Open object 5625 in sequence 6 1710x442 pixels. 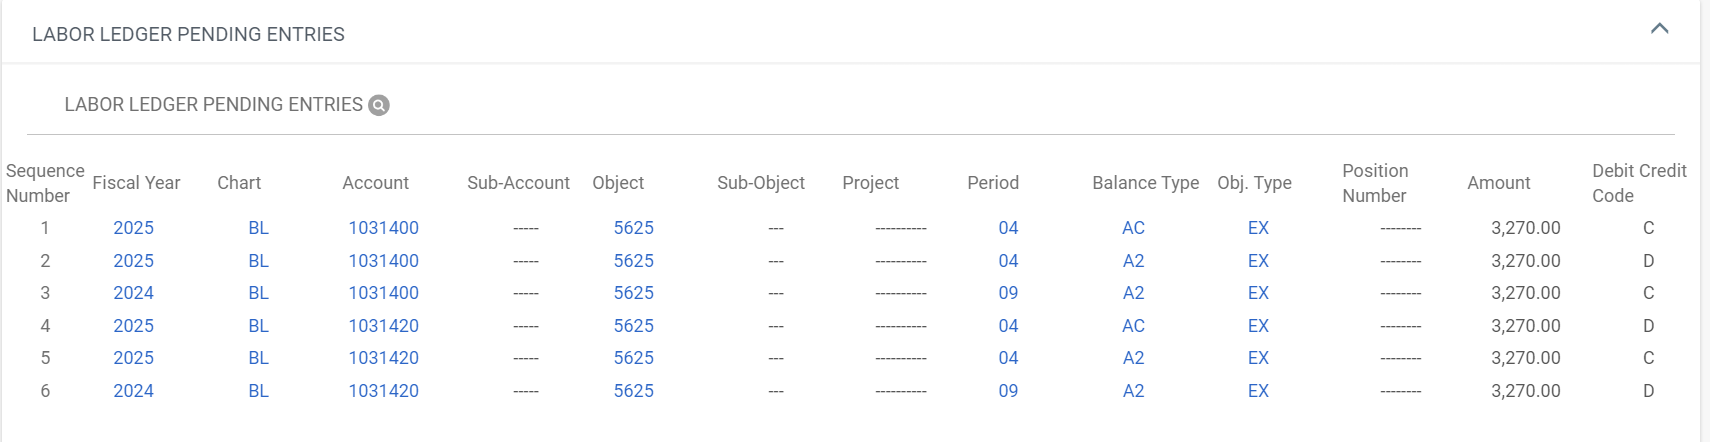633,391
